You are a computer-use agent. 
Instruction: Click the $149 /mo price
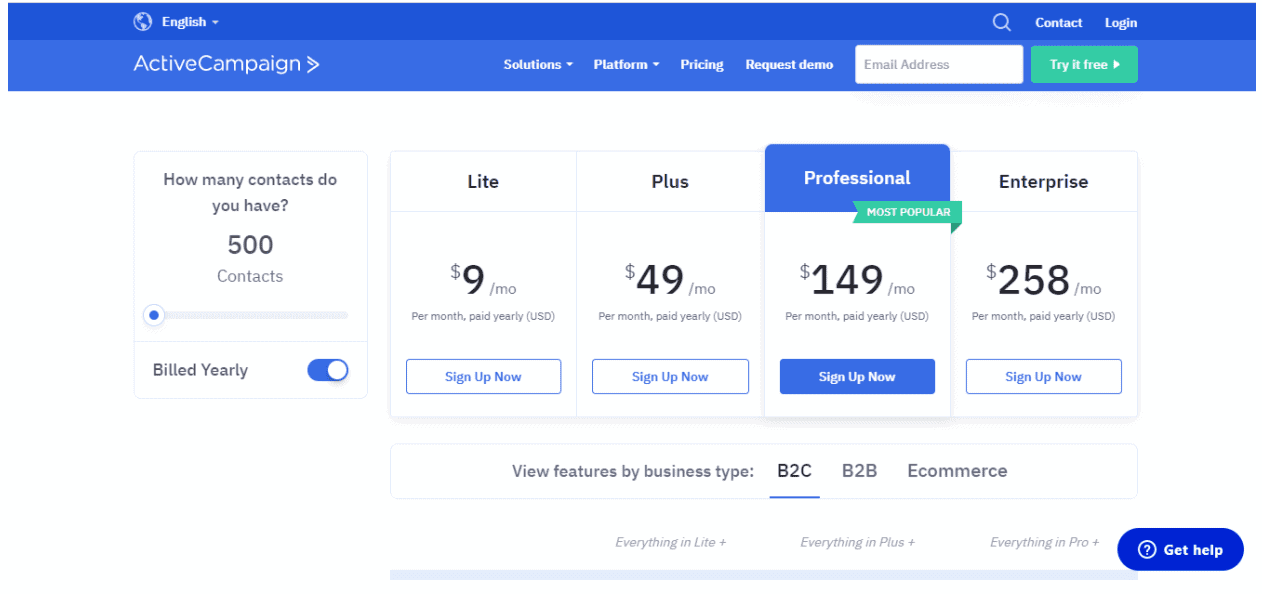tap(857, 281)
